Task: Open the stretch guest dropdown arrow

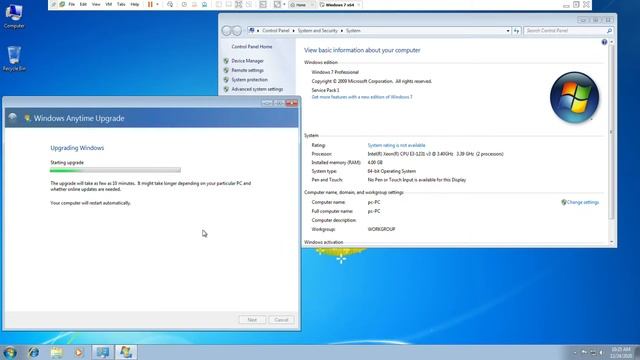Action: [x=284, y=4]
